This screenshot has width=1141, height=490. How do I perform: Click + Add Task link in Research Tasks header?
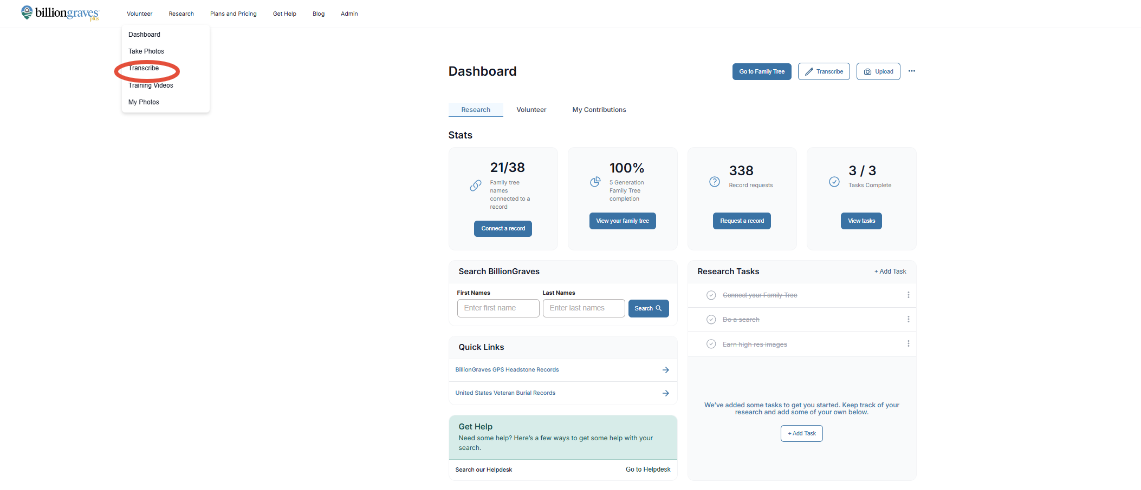(x=890, y=272)
